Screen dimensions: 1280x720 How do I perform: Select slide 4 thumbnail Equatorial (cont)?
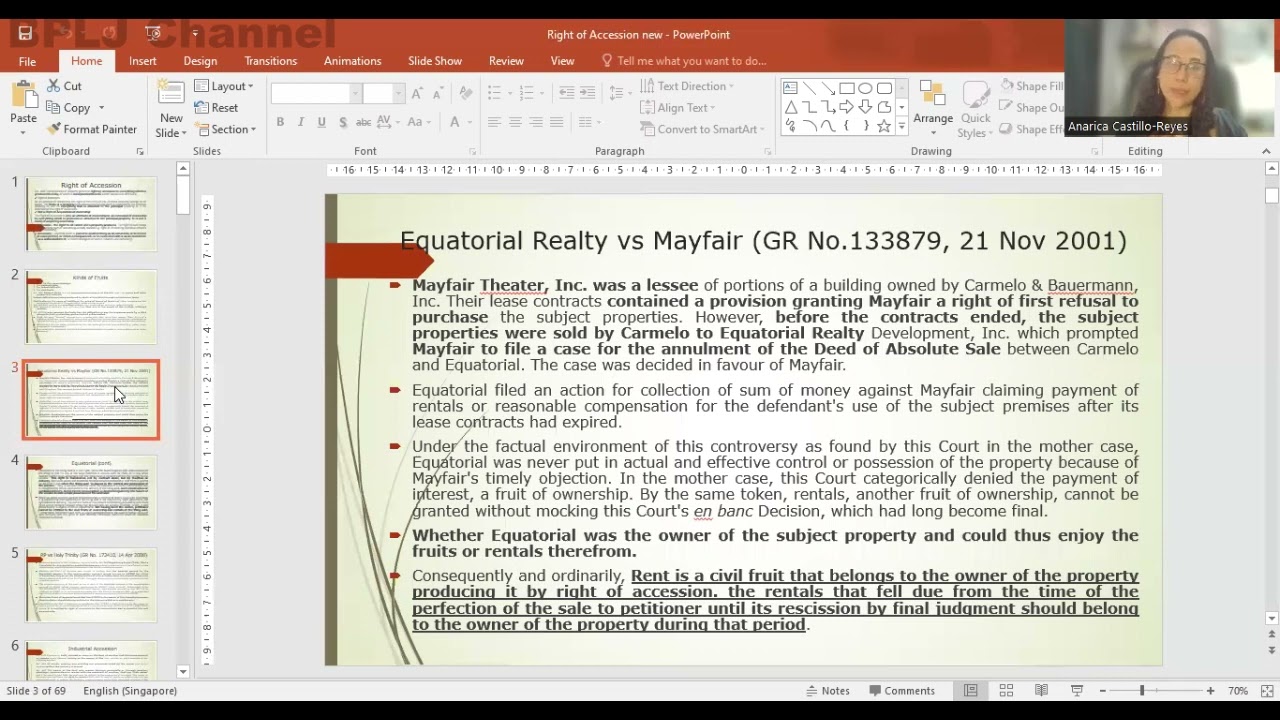91,492
